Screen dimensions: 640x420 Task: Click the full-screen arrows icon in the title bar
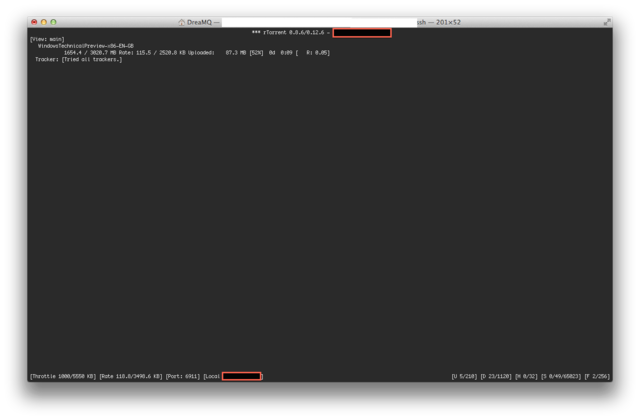point(607,21)
